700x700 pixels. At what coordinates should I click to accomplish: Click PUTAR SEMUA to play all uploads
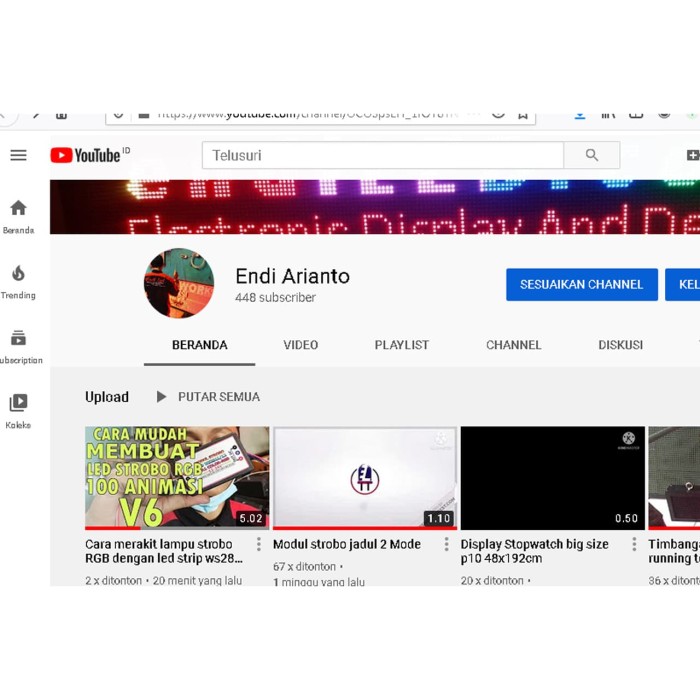(208, 397)
